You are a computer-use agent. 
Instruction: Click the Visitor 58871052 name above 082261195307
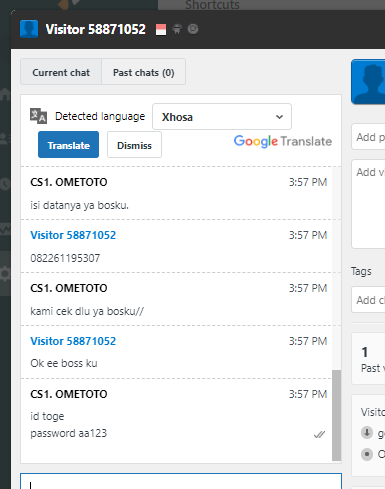tap(73, 235)
